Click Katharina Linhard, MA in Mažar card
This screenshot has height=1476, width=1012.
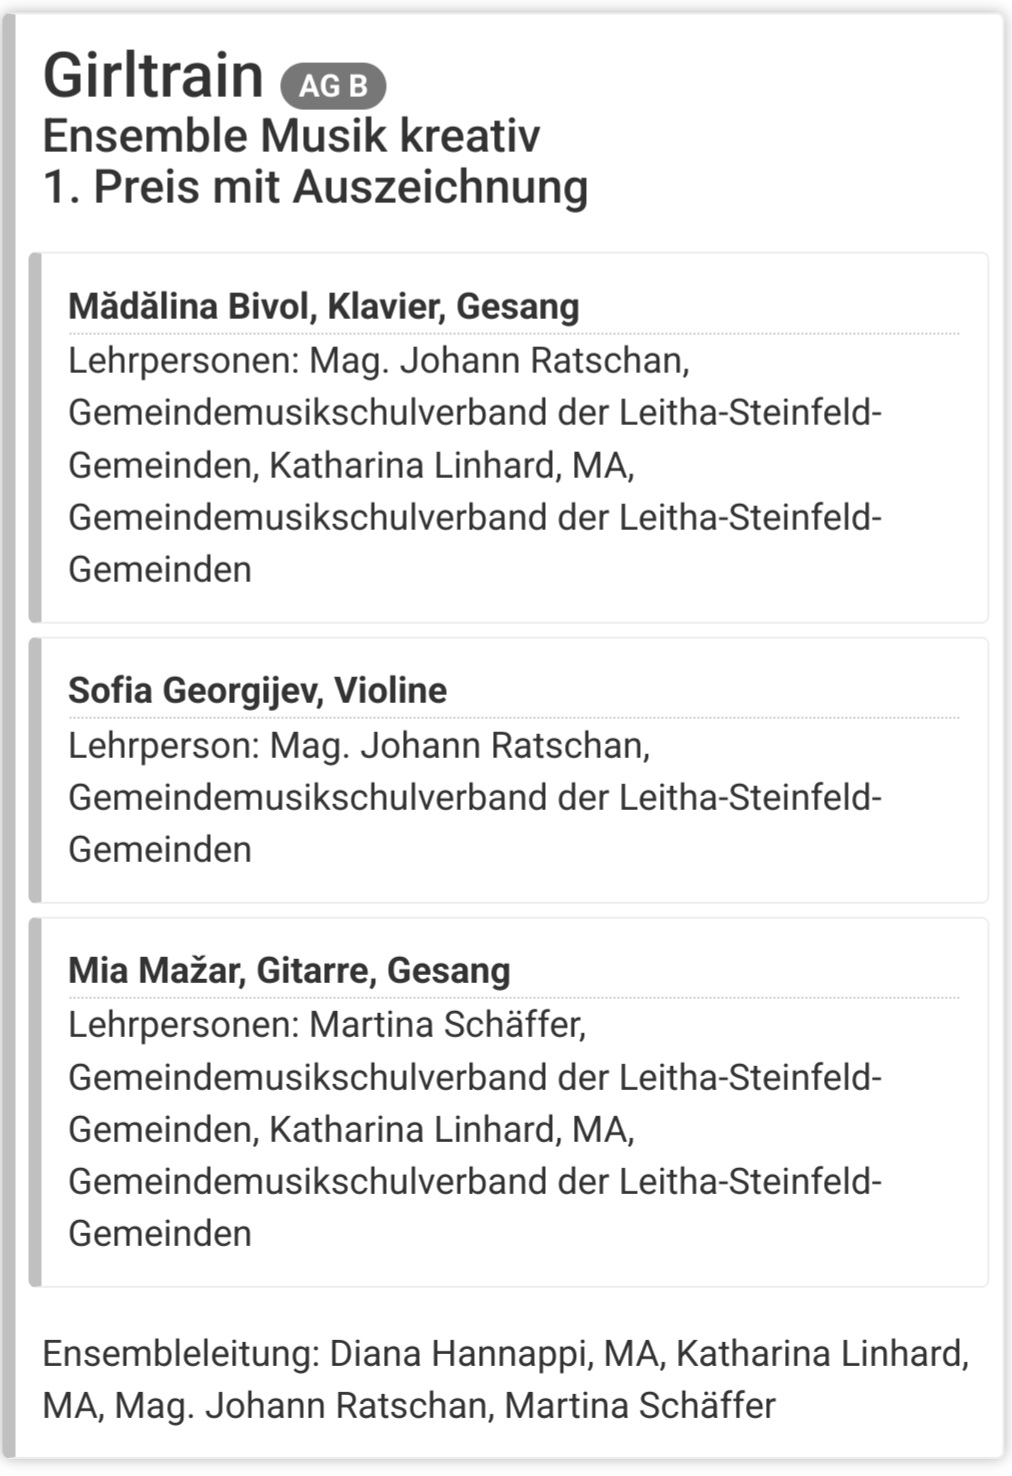click(x=452, y=1129)
